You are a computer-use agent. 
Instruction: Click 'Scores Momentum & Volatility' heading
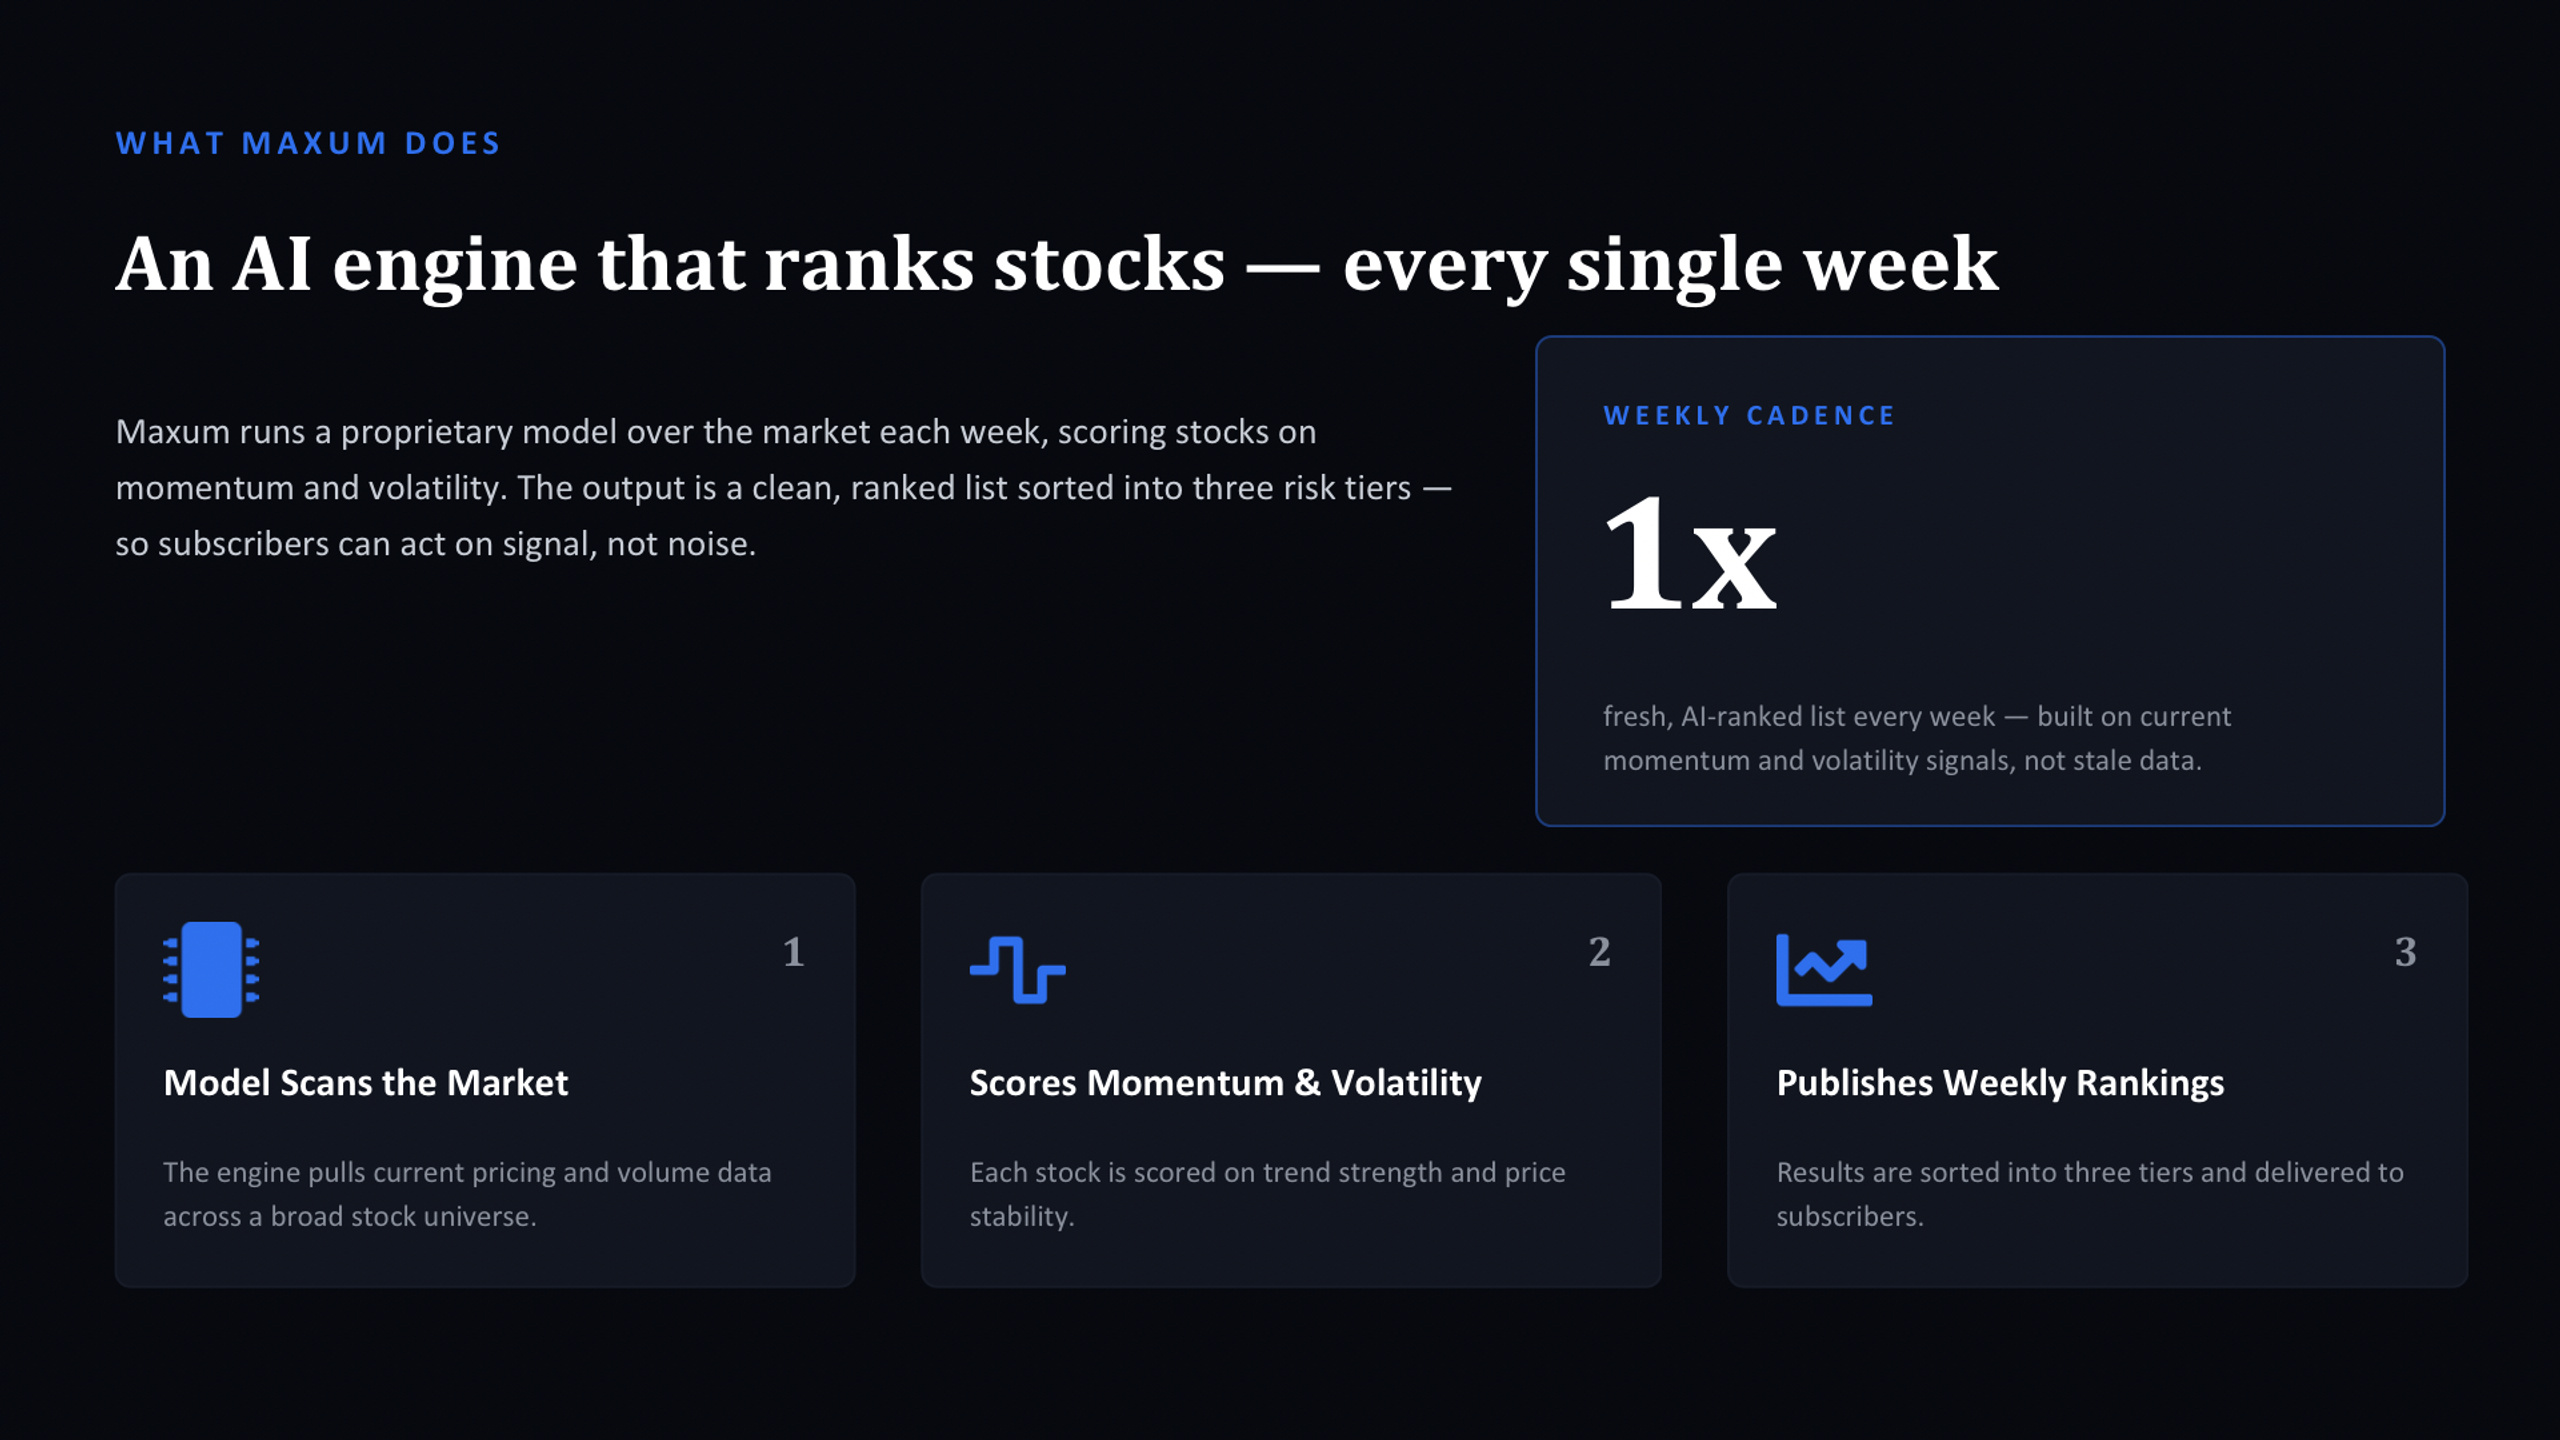point(1226,1083)
